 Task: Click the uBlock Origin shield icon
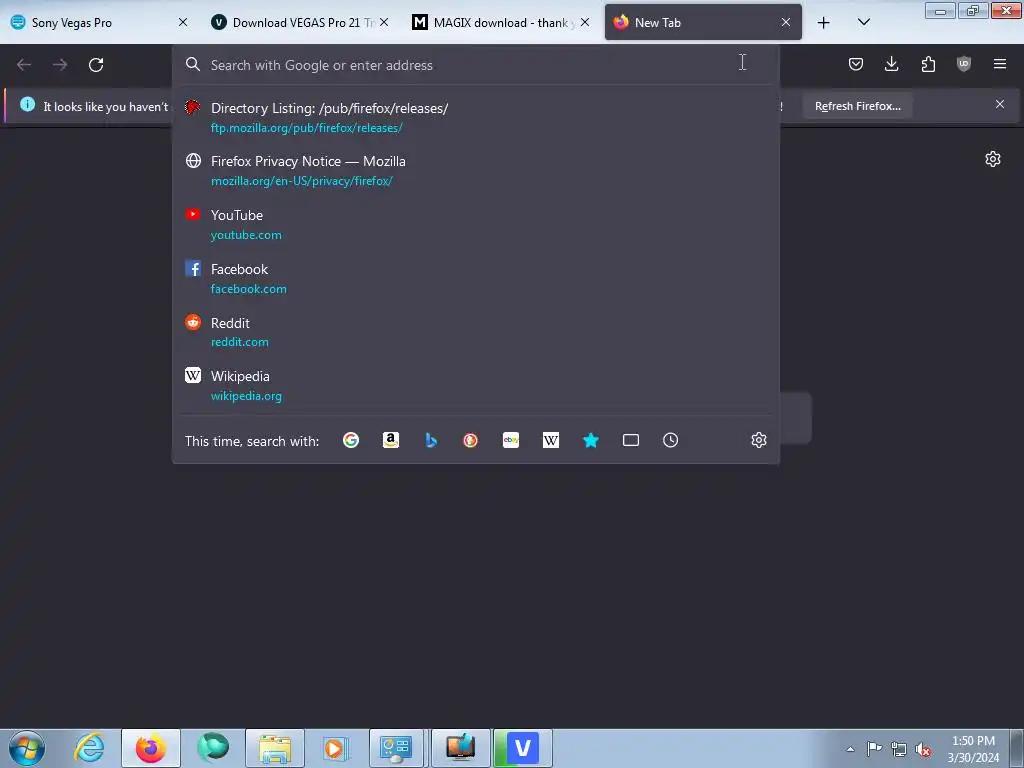click(x=964, y=64)
